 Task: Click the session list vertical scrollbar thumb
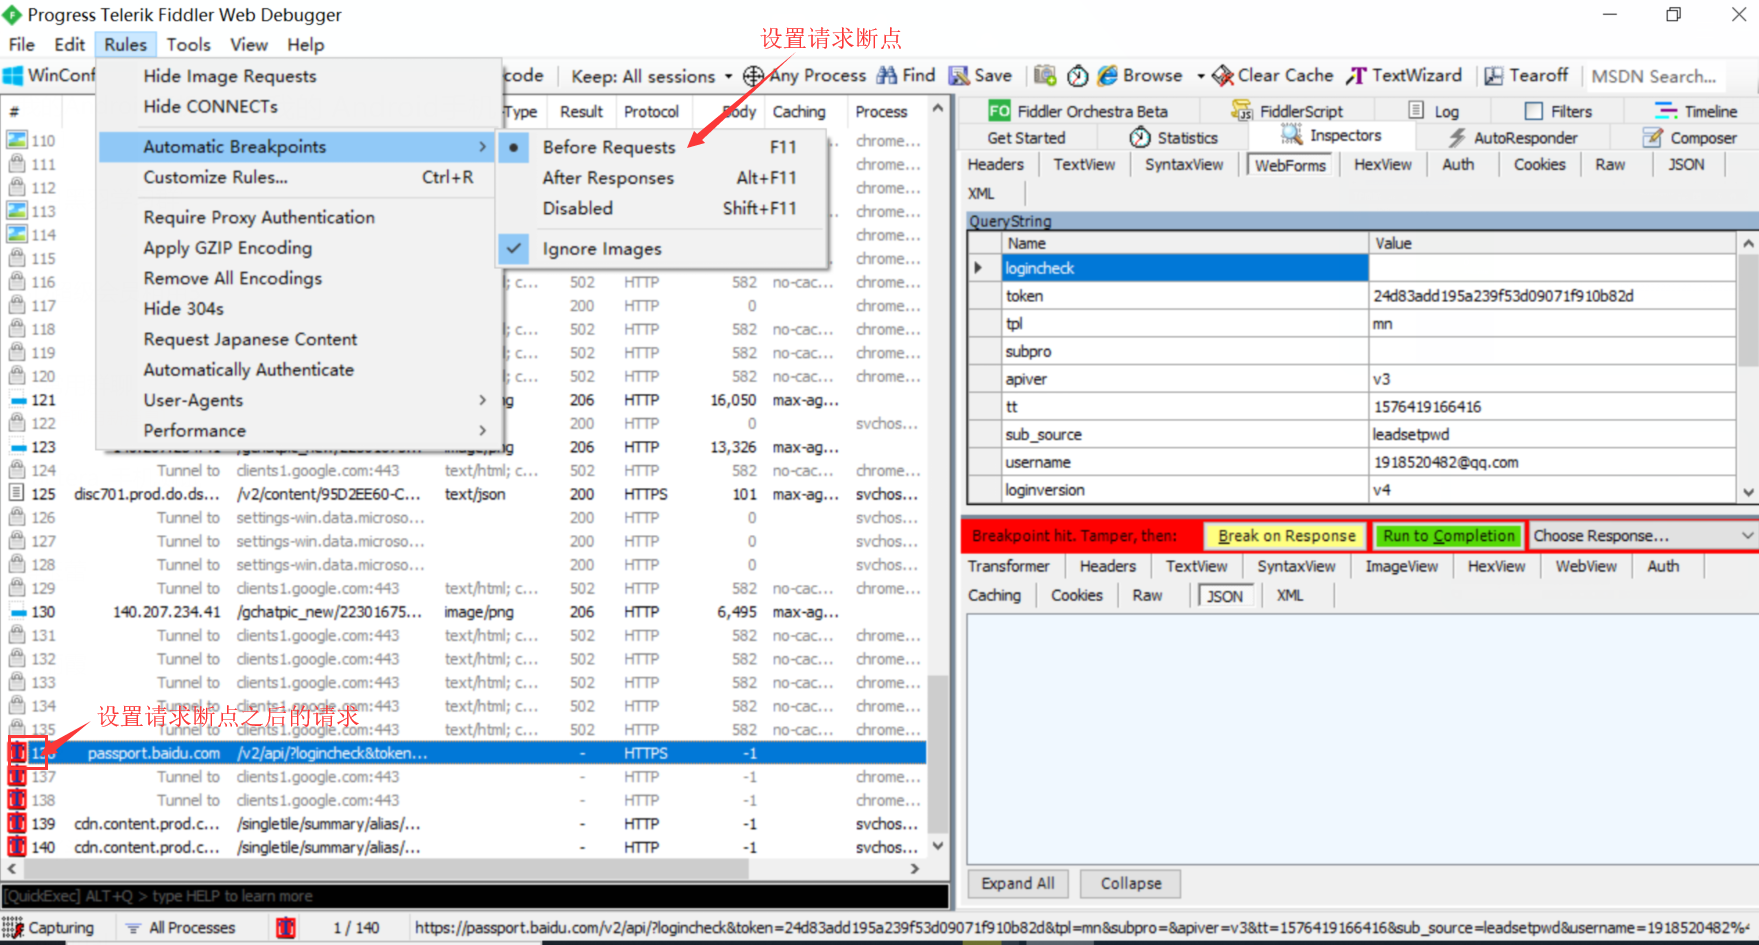point(937,754)
